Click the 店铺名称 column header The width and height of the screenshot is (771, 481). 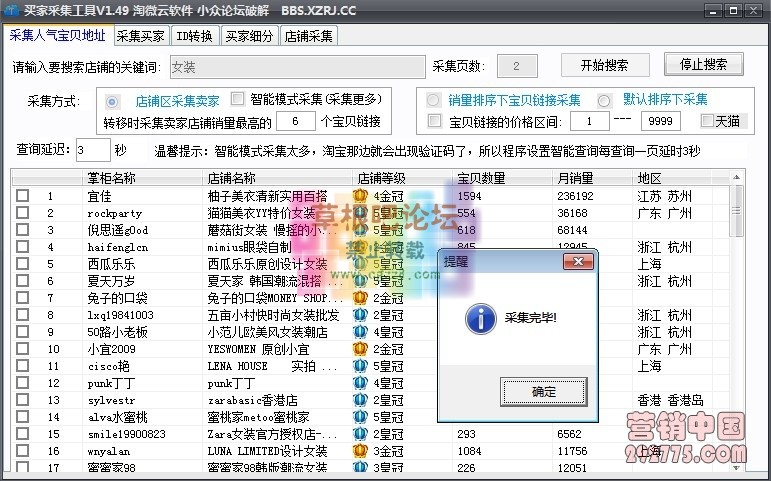(x=277, y=178)
